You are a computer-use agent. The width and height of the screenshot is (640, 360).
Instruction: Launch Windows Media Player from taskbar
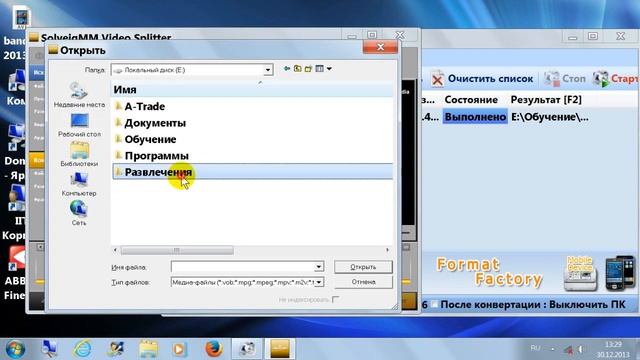click(x=178, y=349)
